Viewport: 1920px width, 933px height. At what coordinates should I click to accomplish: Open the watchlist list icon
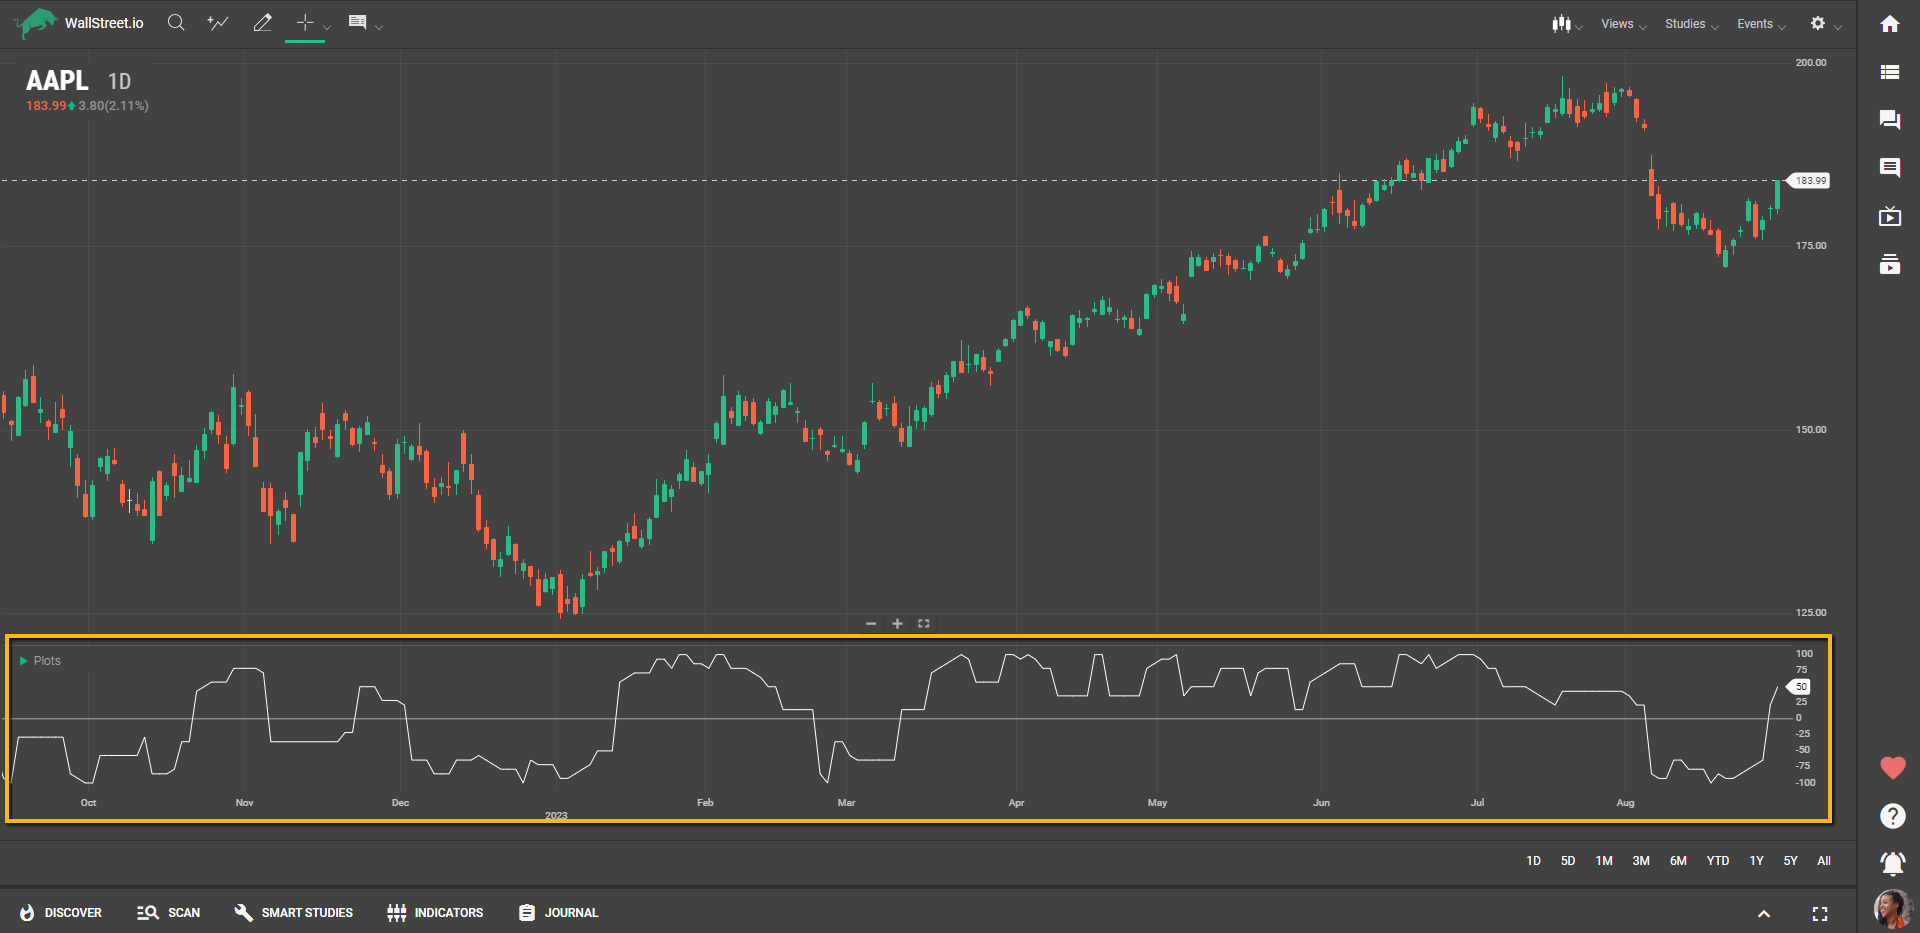coord(1889,72)
